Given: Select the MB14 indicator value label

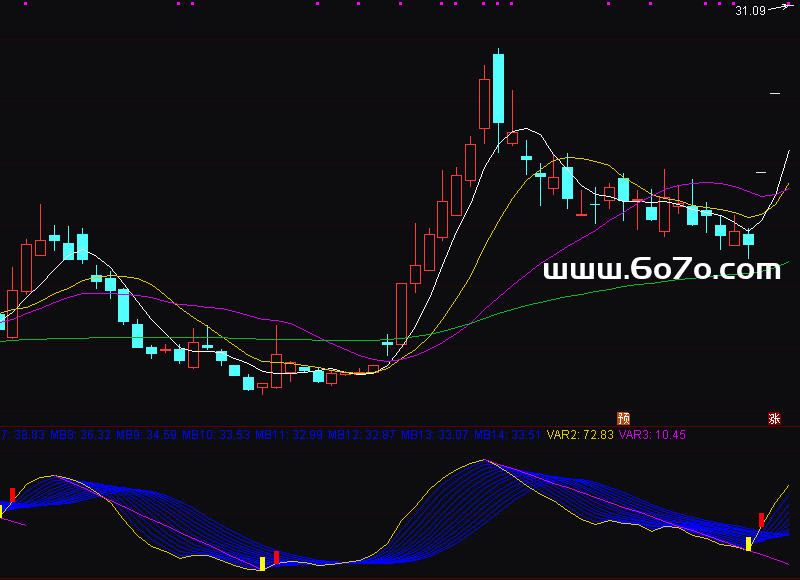Looking at the screenshot, I should point(508,435).
